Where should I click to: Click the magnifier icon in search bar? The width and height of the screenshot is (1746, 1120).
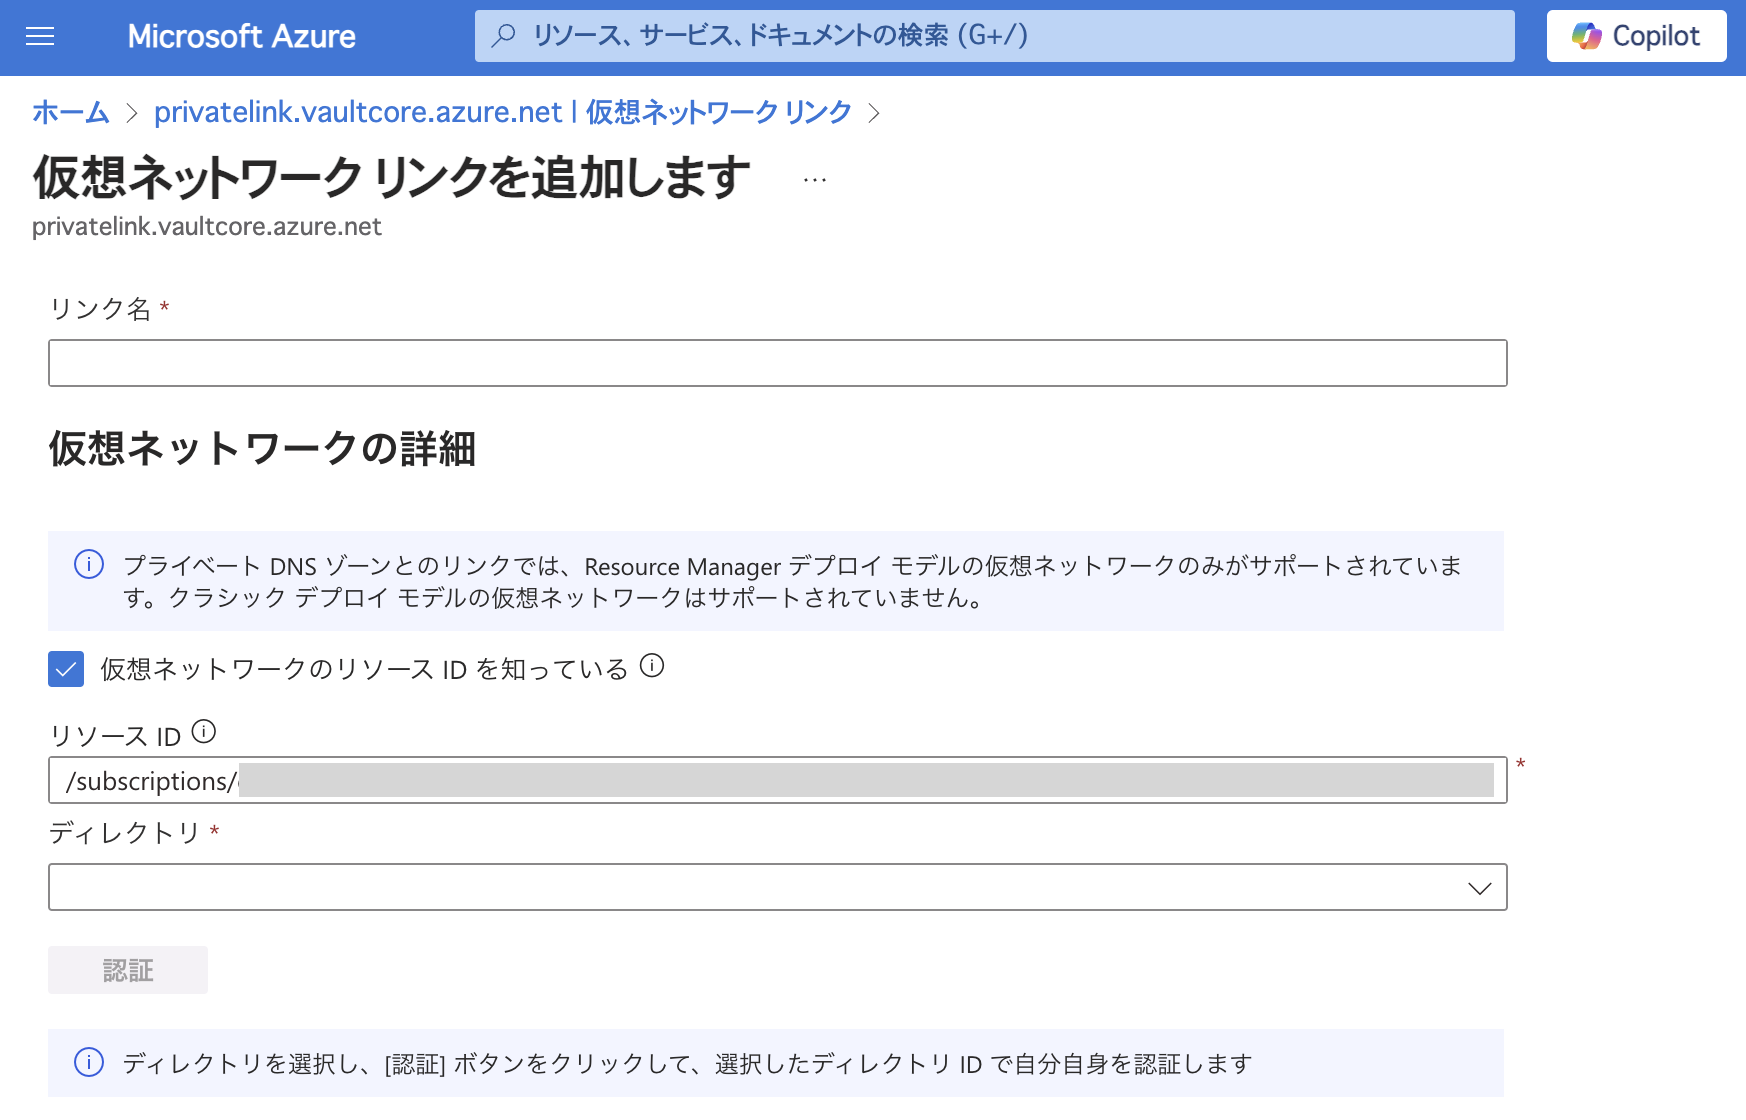click(x=504, y=36)
